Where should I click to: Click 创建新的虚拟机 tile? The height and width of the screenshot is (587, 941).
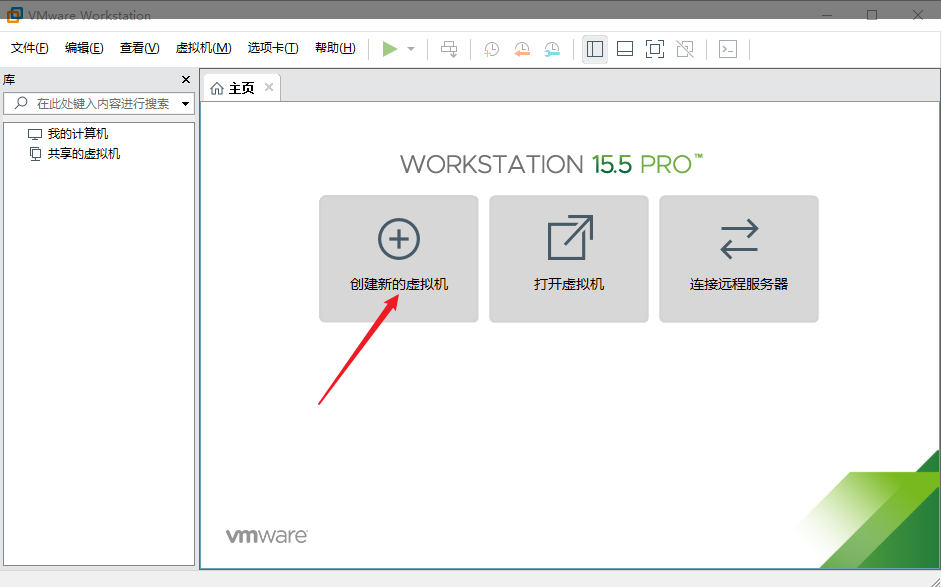398,259
